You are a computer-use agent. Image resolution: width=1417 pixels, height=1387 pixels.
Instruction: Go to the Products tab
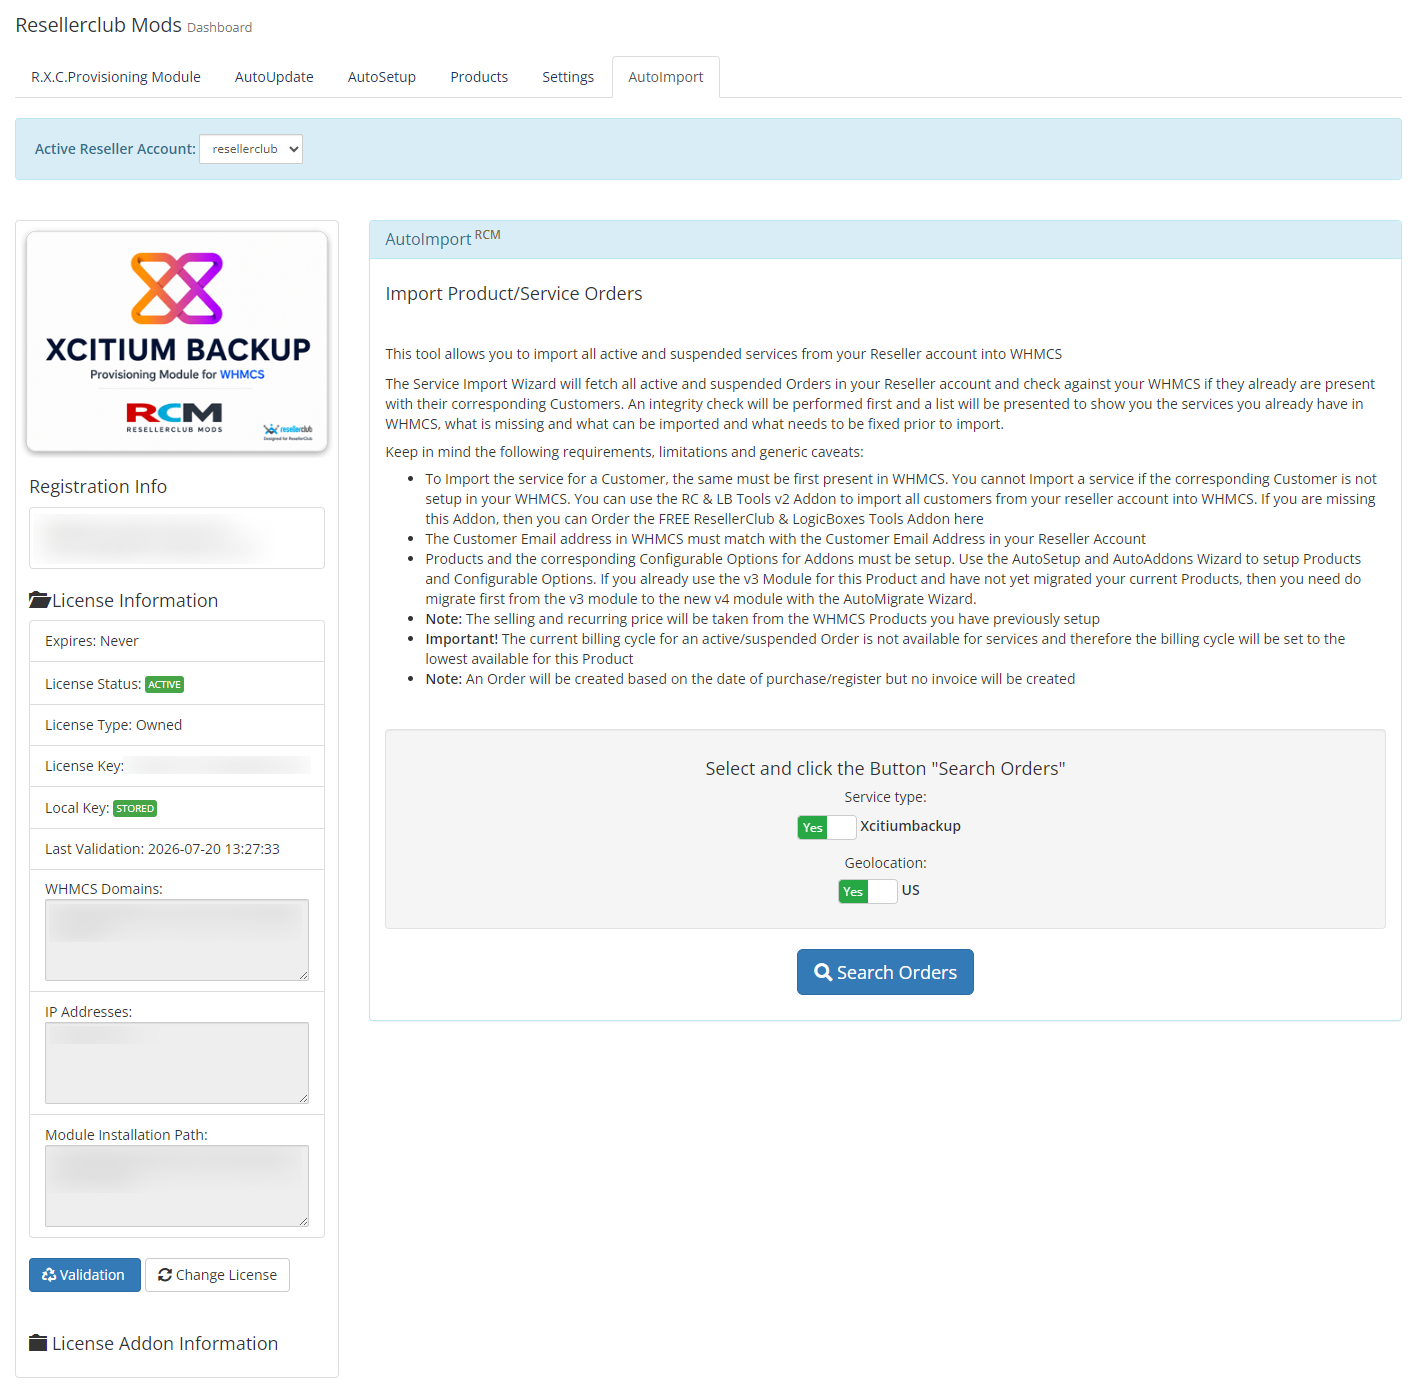[479, 77]
